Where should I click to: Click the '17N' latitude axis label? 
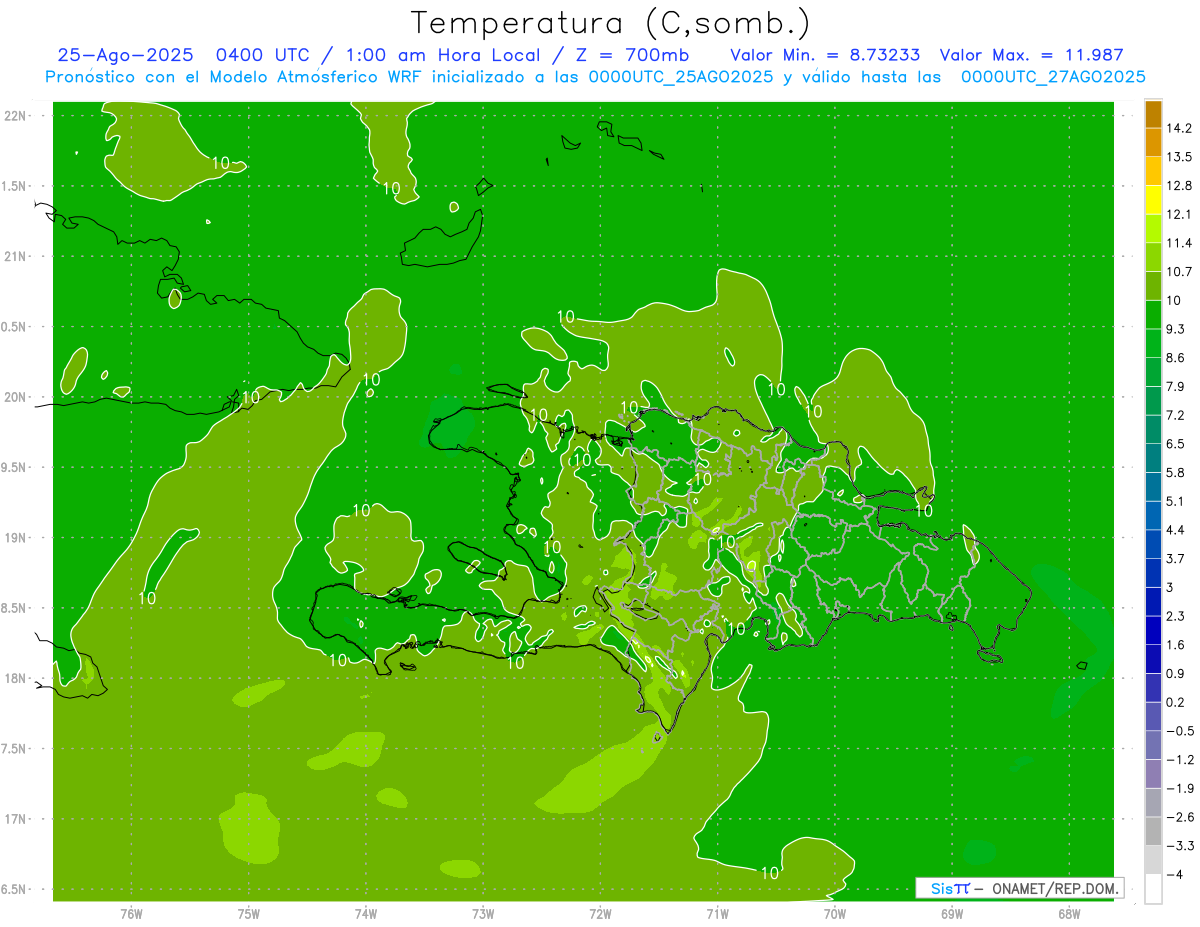point(16,819)
